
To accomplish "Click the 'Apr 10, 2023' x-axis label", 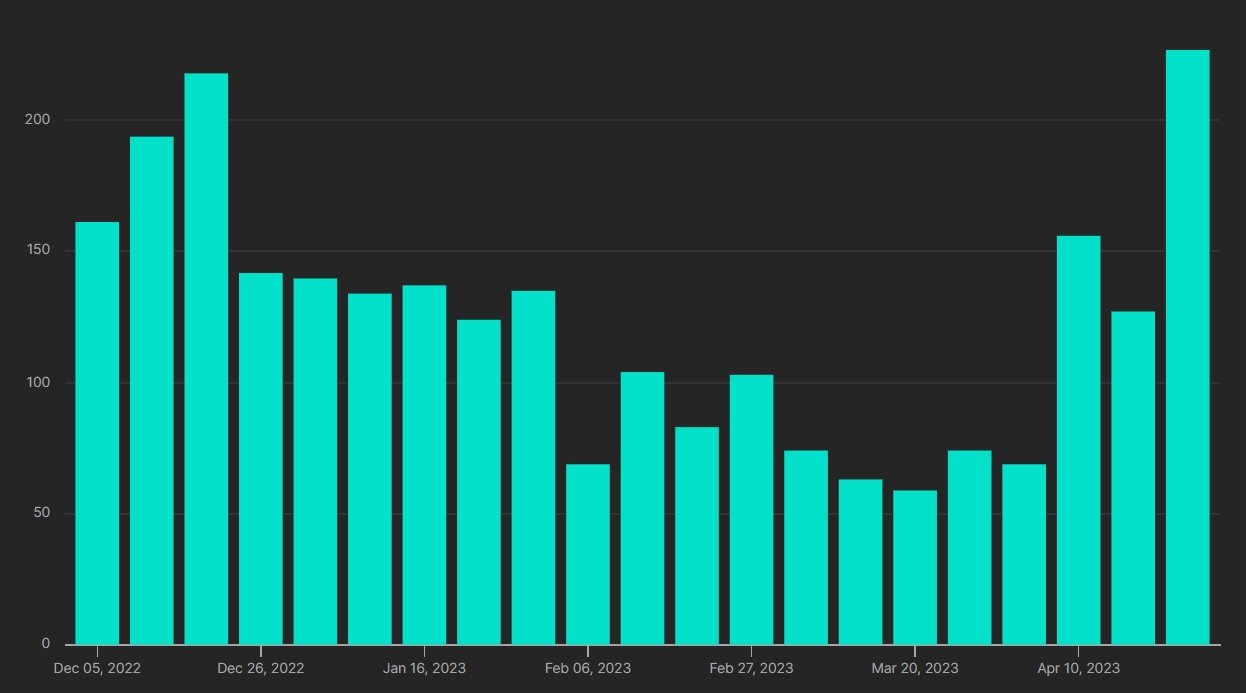I will 1078,668.
